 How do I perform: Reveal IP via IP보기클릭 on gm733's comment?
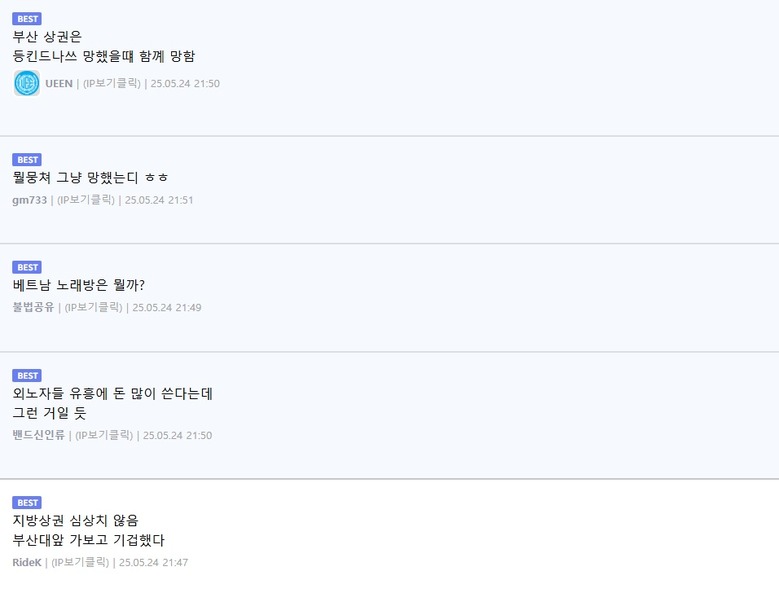pos(86,200)
